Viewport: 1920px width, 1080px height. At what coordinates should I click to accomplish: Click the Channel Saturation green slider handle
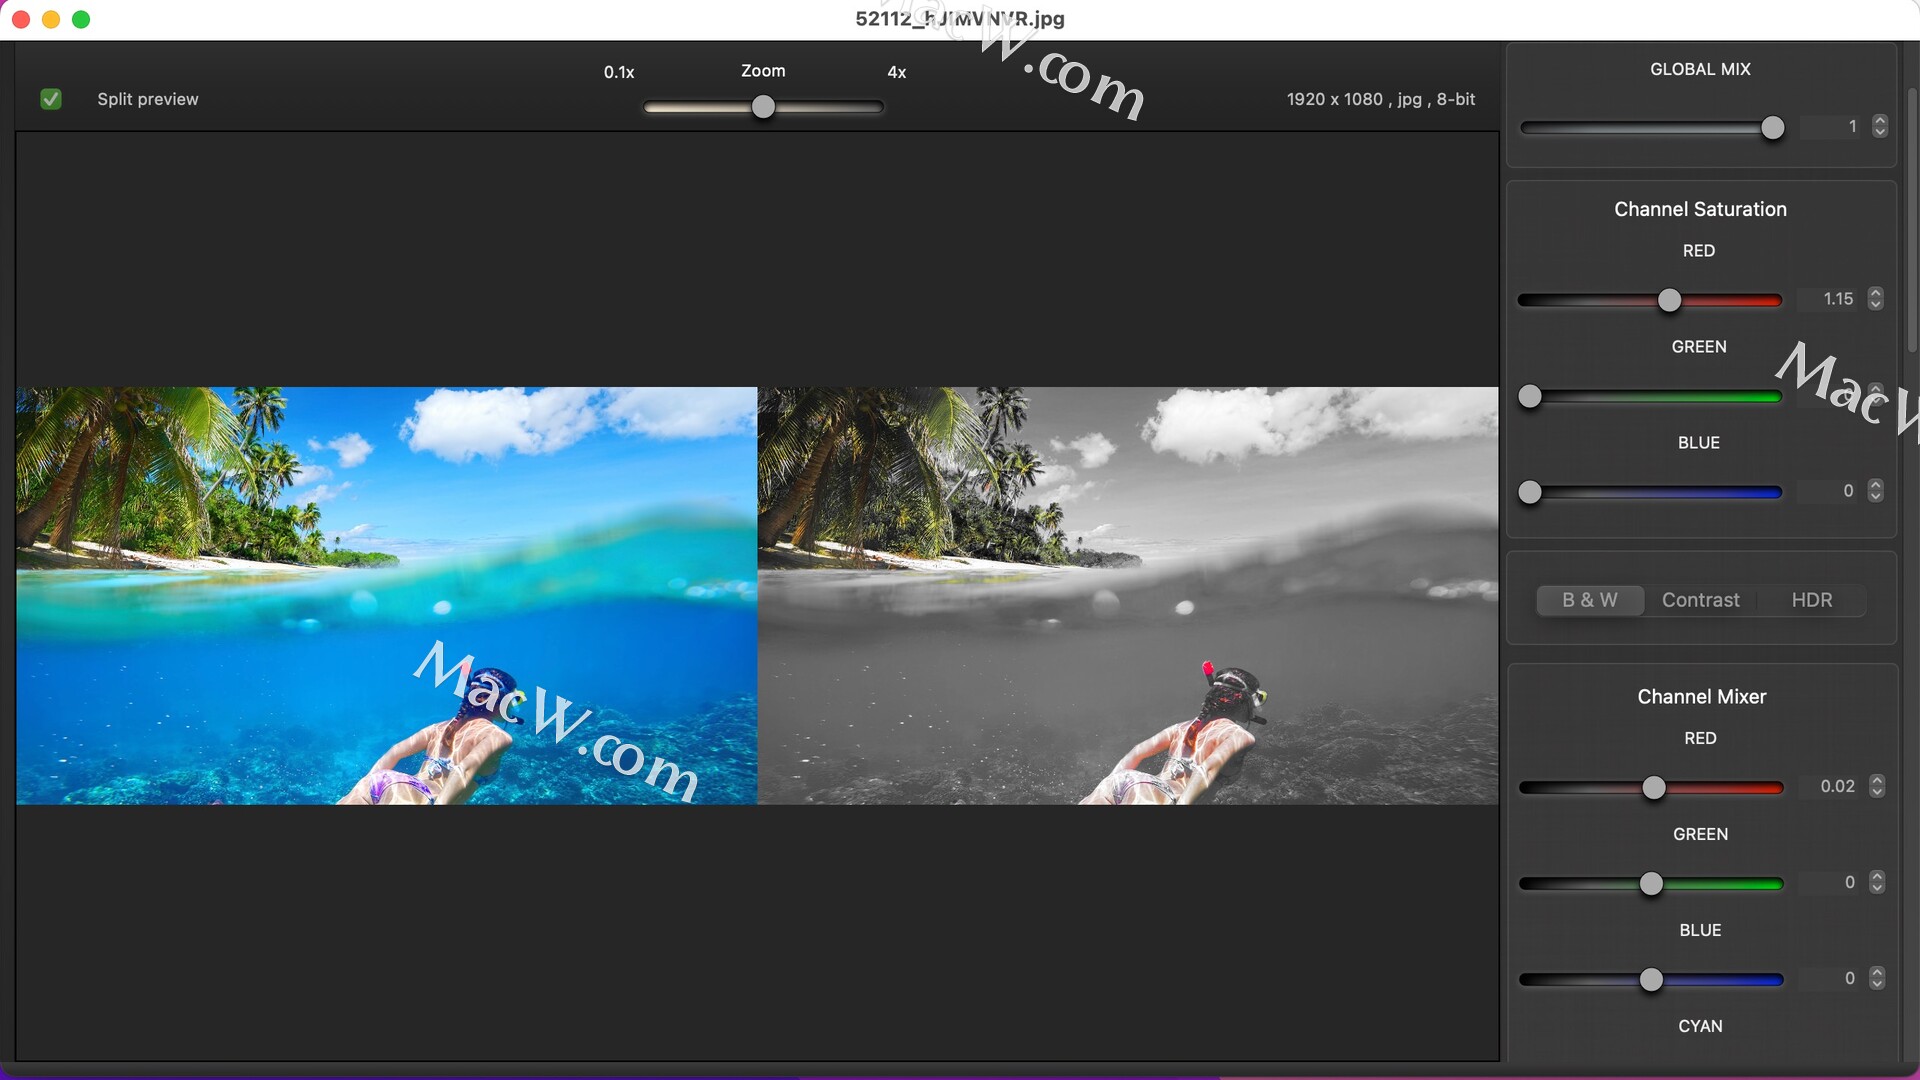[x=1530, y=397]
